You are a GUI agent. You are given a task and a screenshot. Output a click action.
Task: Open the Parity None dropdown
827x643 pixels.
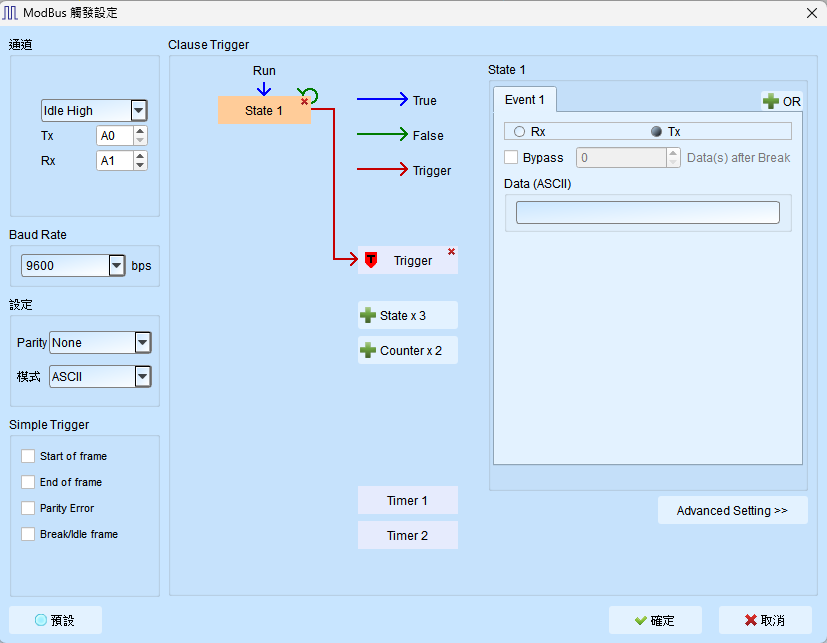[x=143, y=343]
